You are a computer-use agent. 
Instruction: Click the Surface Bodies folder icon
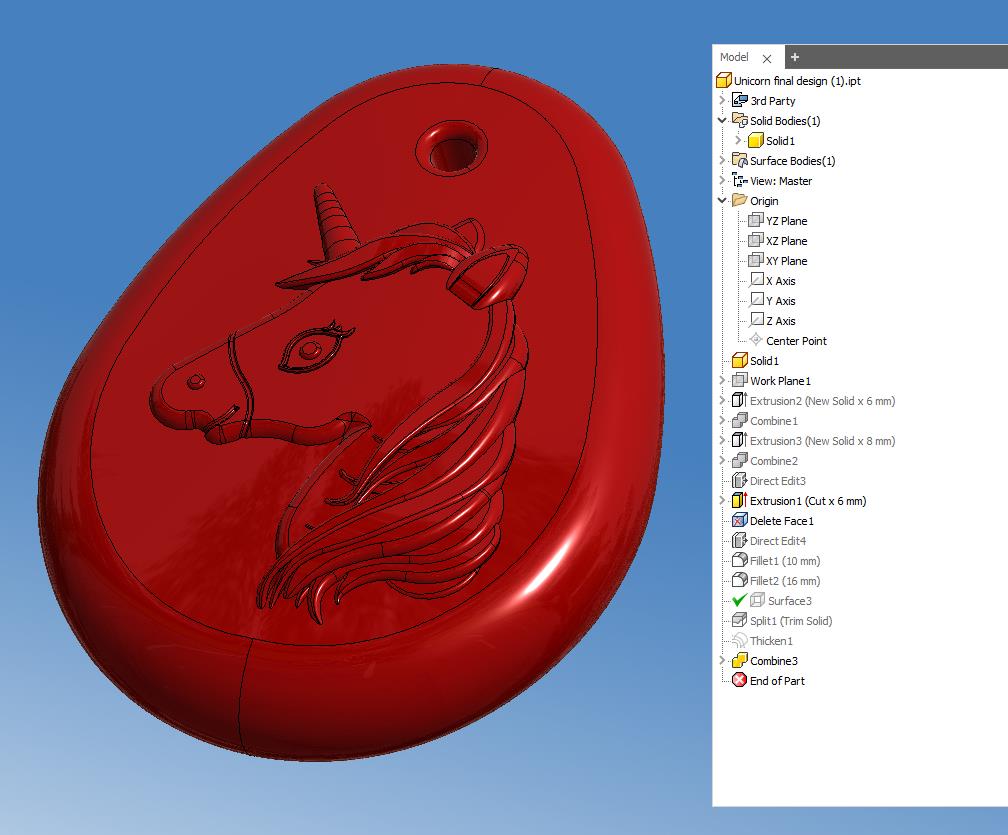coord(740,160)
